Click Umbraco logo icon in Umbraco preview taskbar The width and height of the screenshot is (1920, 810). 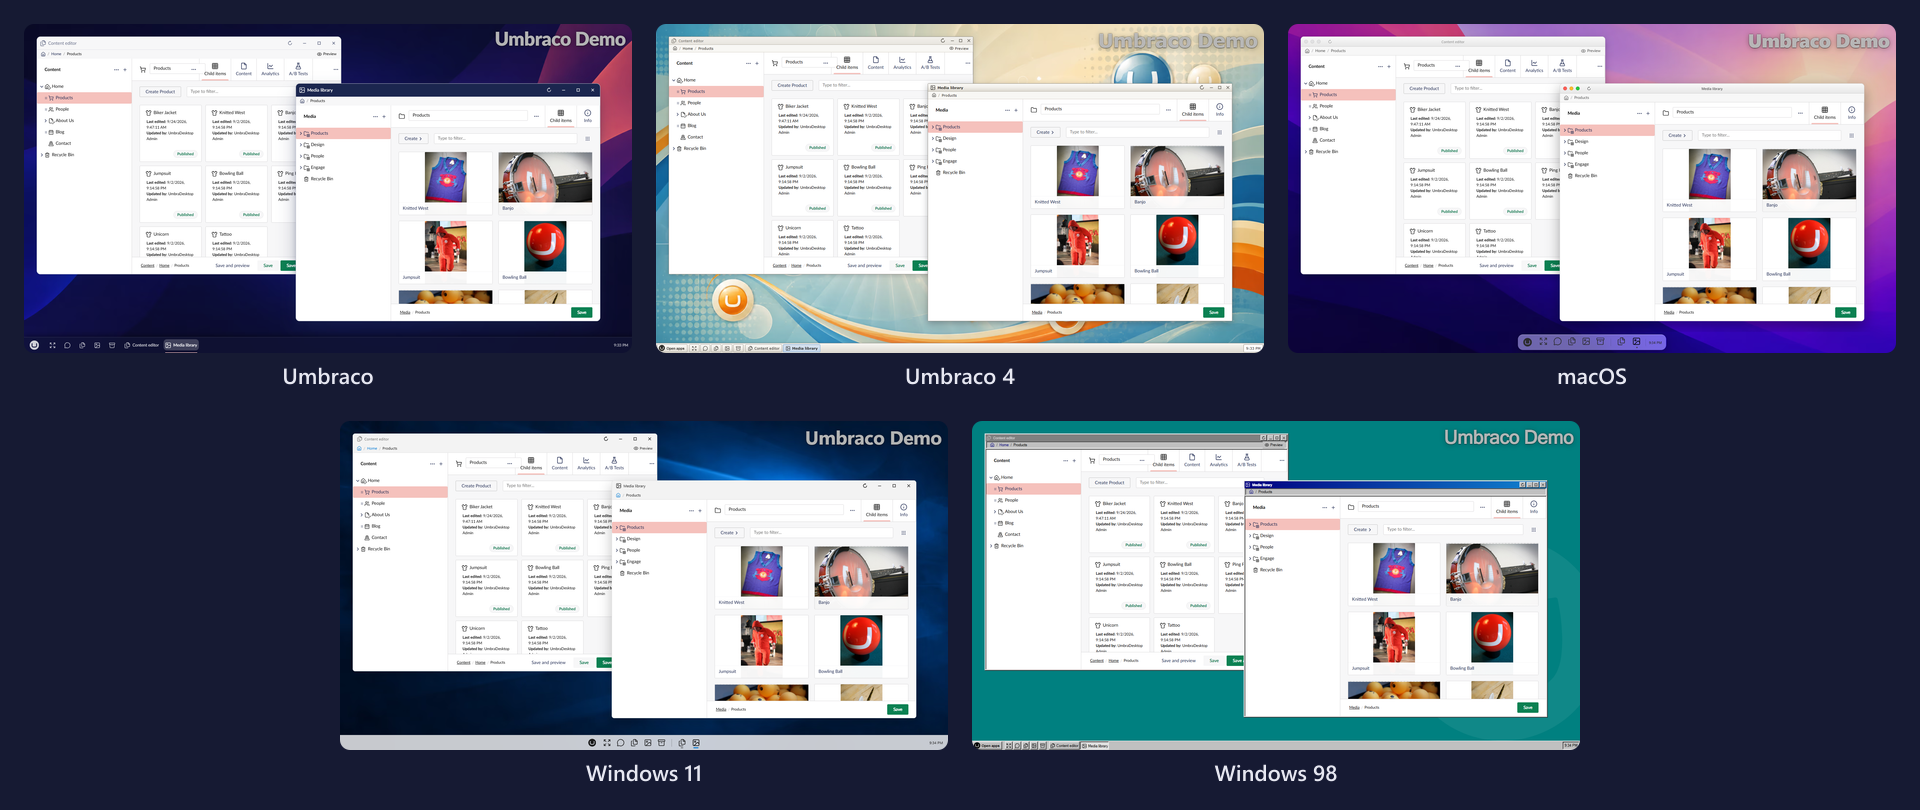point(34,345)
